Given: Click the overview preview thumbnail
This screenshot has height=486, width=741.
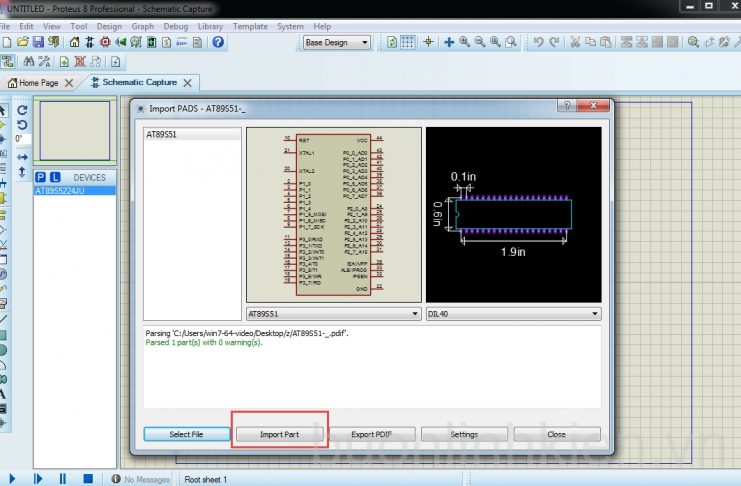Looking at the screenshot, I should pos(75,130).
